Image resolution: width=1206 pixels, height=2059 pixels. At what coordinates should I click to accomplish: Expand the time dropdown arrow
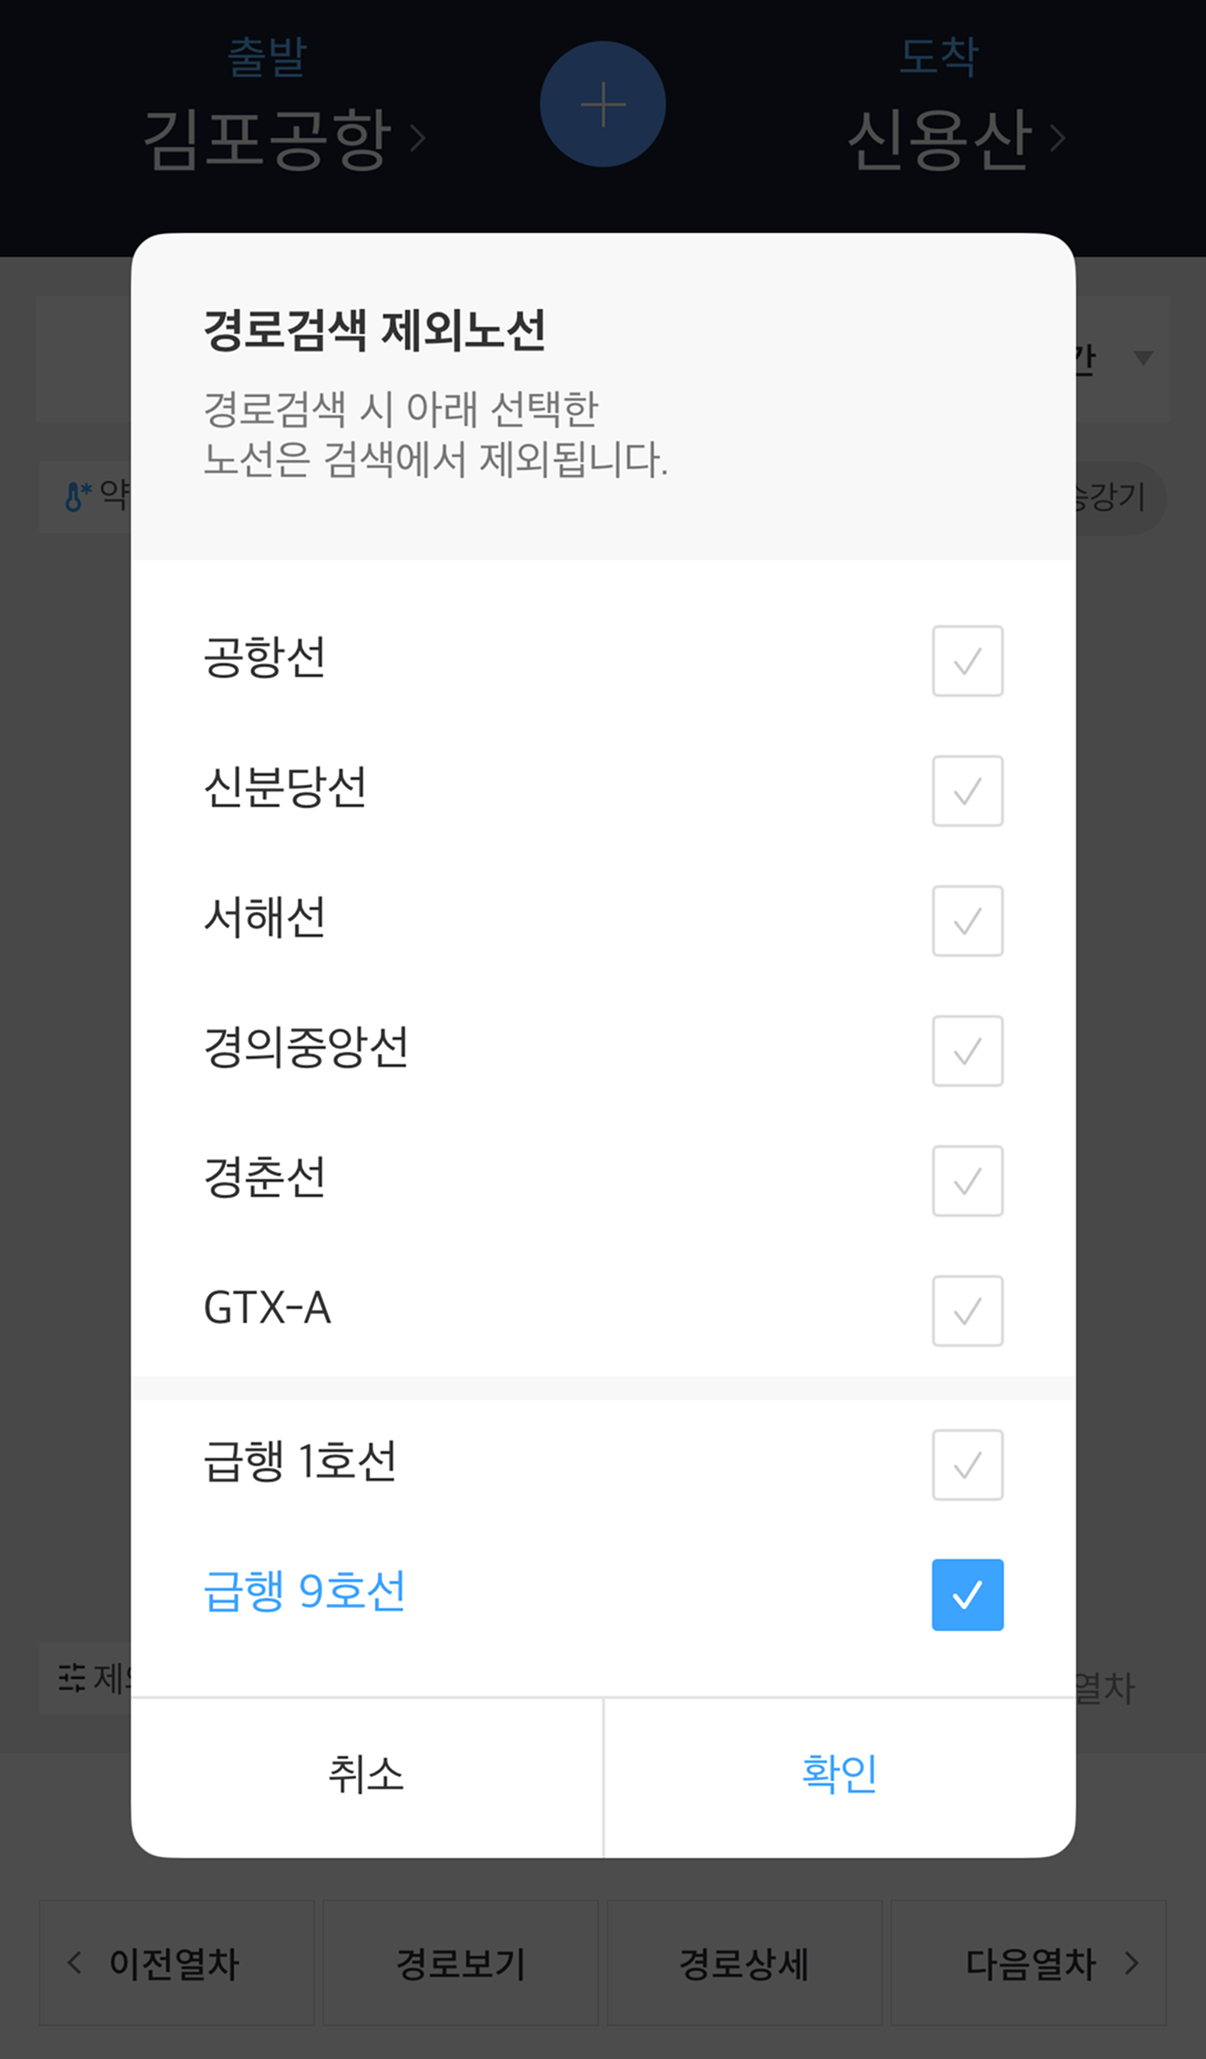[x=1143, y=358]
